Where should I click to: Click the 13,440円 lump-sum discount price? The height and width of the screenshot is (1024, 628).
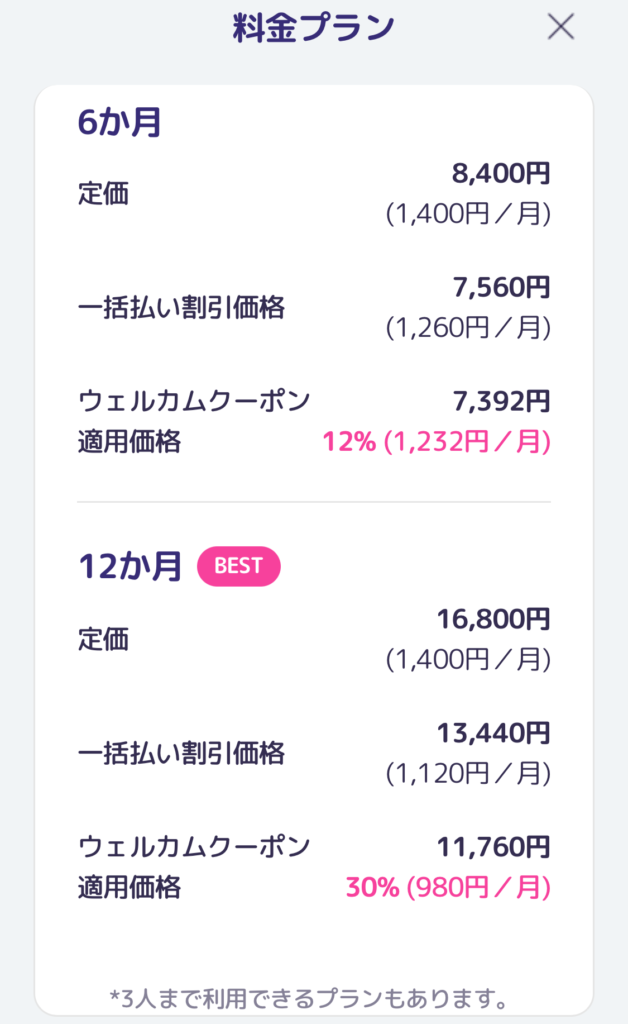(493, 733)
